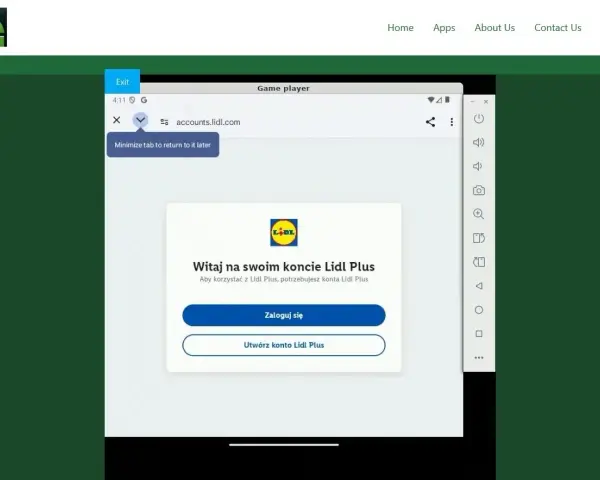
Task: Open the browser three-dot overflow menu
Action: [x=452, y=122]
